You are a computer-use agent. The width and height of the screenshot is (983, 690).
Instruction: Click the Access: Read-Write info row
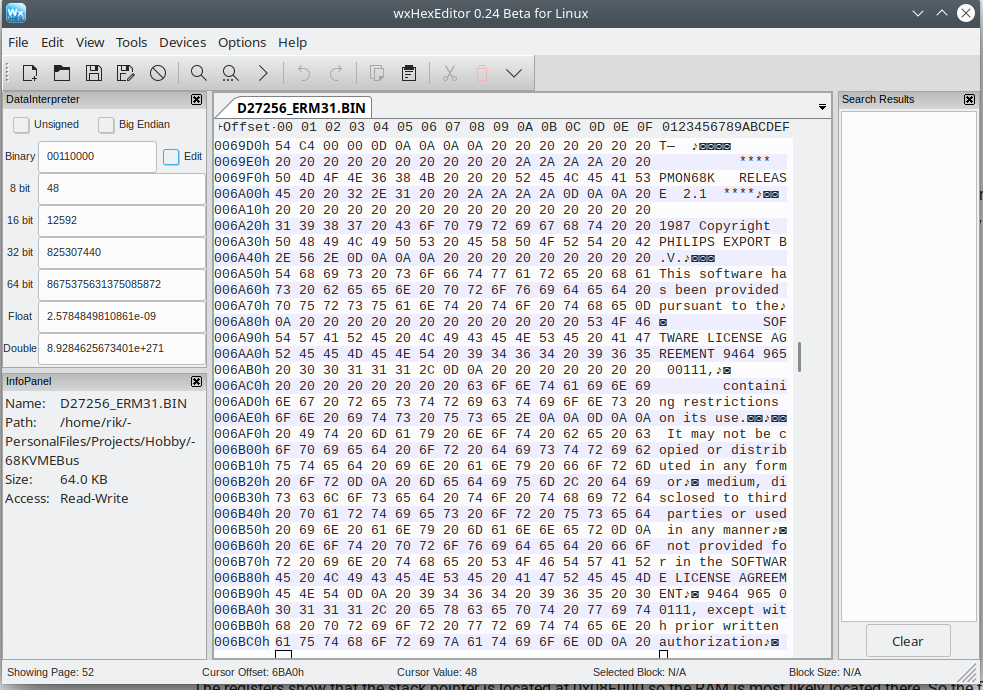coord(67,499)
